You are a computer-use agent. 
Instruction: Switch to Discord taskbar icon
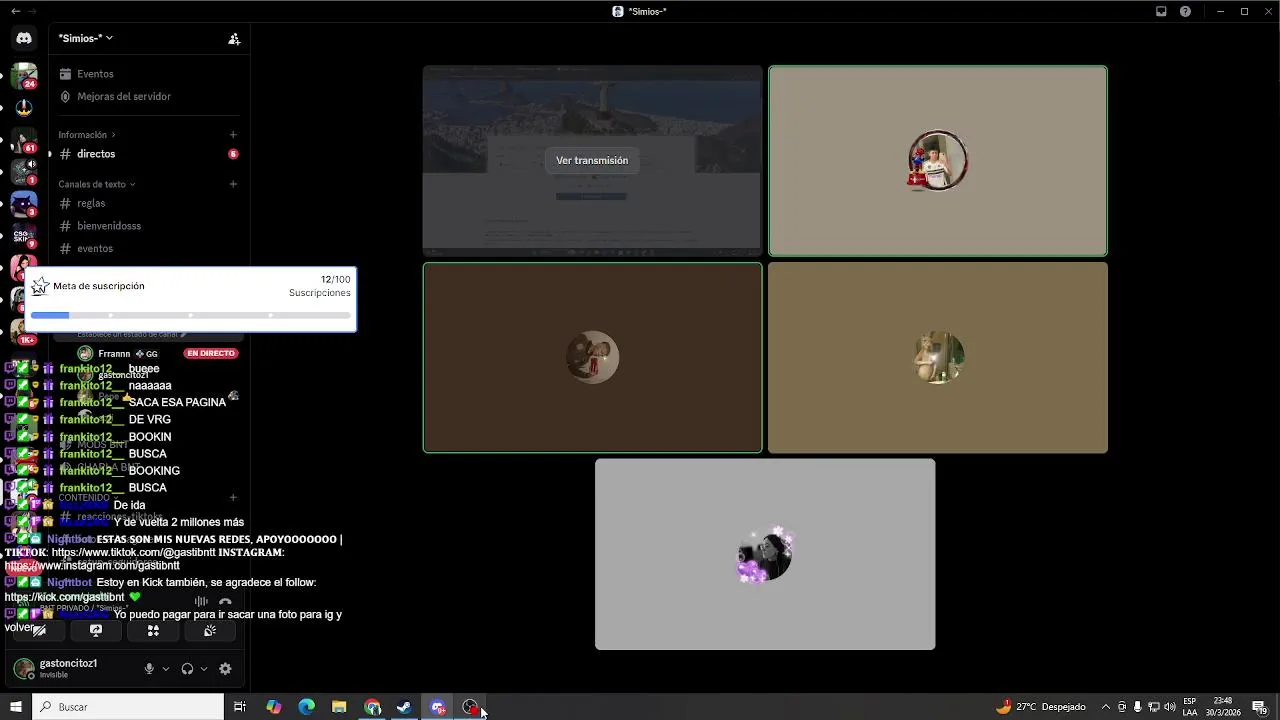(x=438, y=707)
